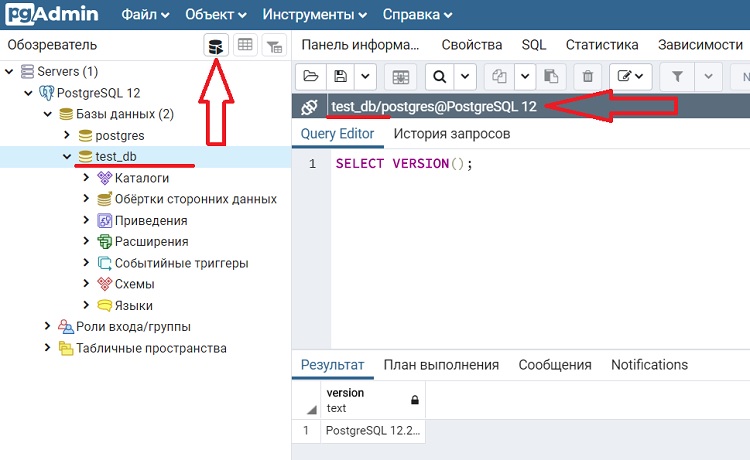Click the Paste clipboard icon
The width and height of the screenshot is (750, 460).
point(549,76)
